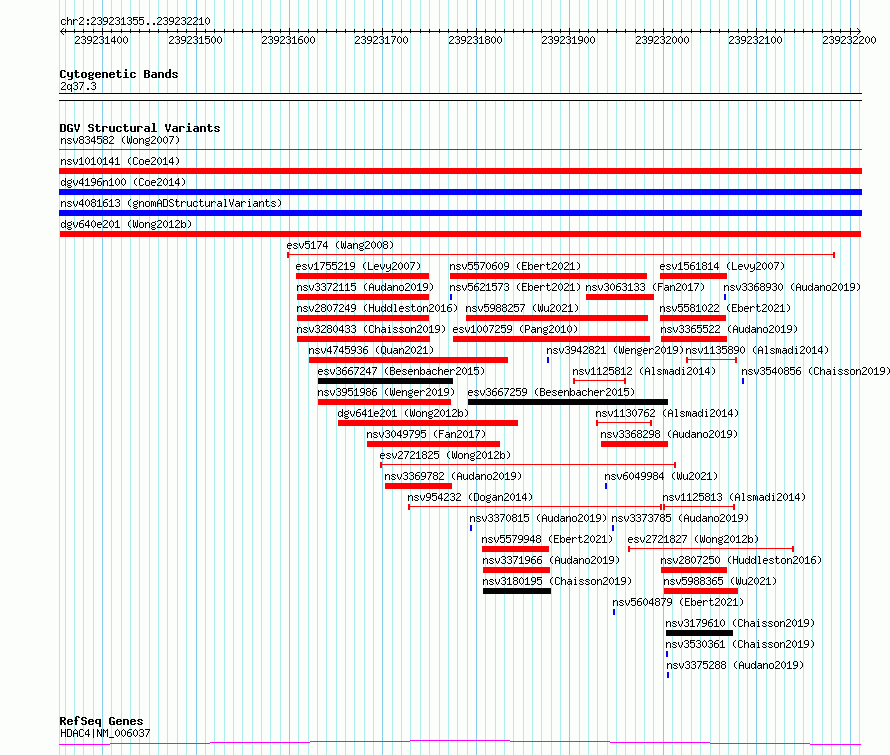The height and width of the screenshot is (755, 890).
Task: Click esv1007259 (Pang2010) label
Action: pos(515,329)
